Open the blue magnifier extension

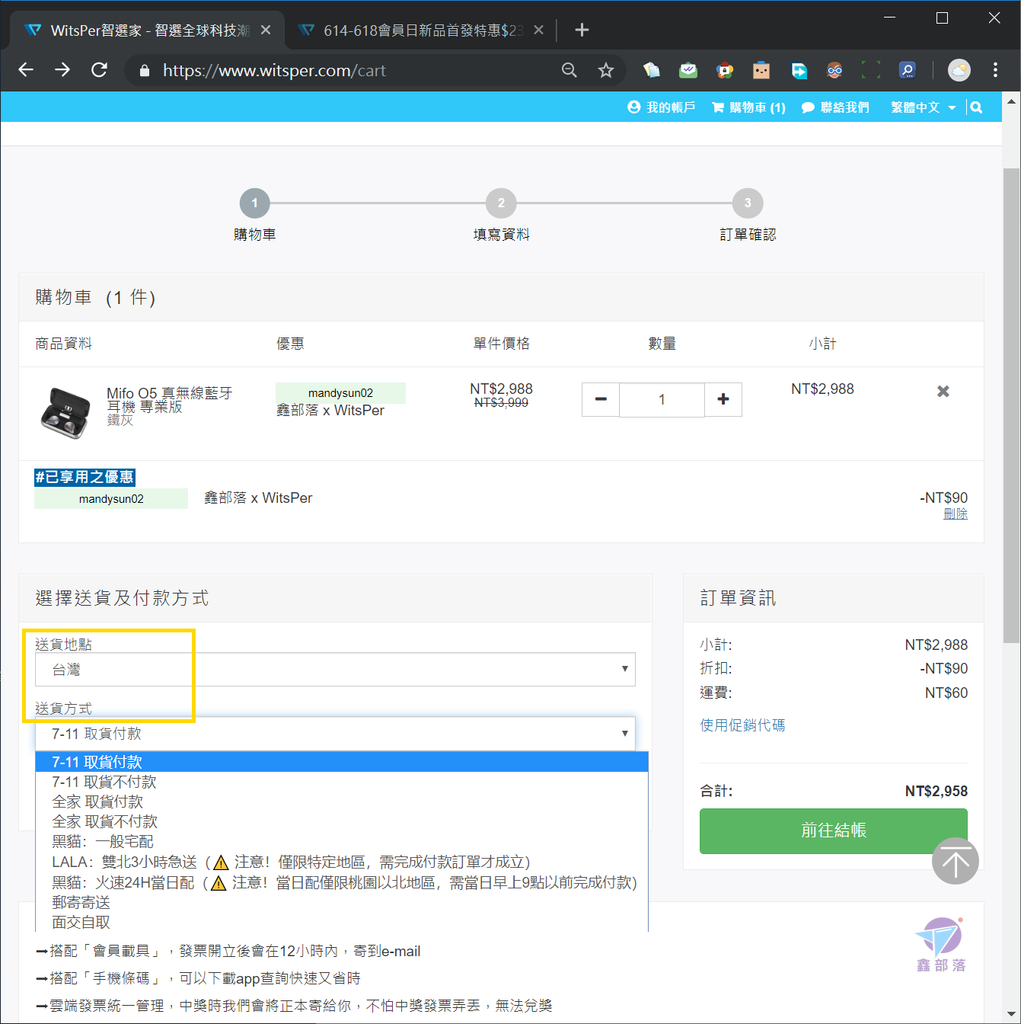907,70
